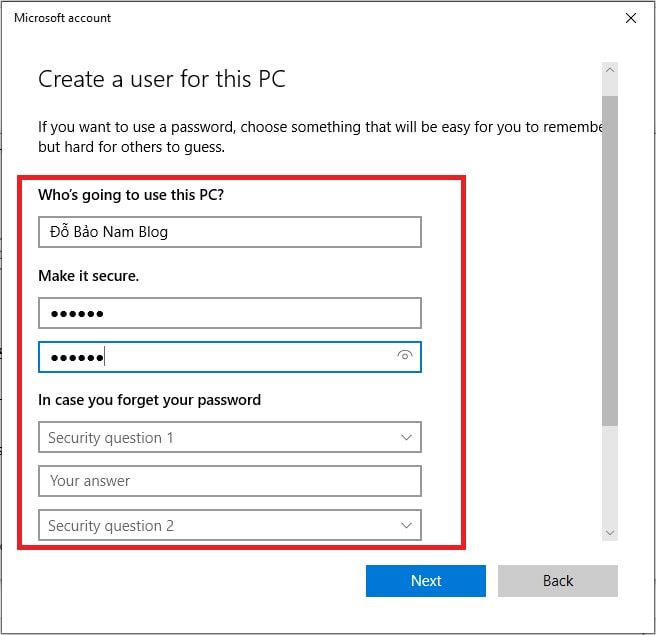Viewport: 656px width, 635px height.
Task: Click the Microsoft account window title
Action: click(x=62, y=18)
